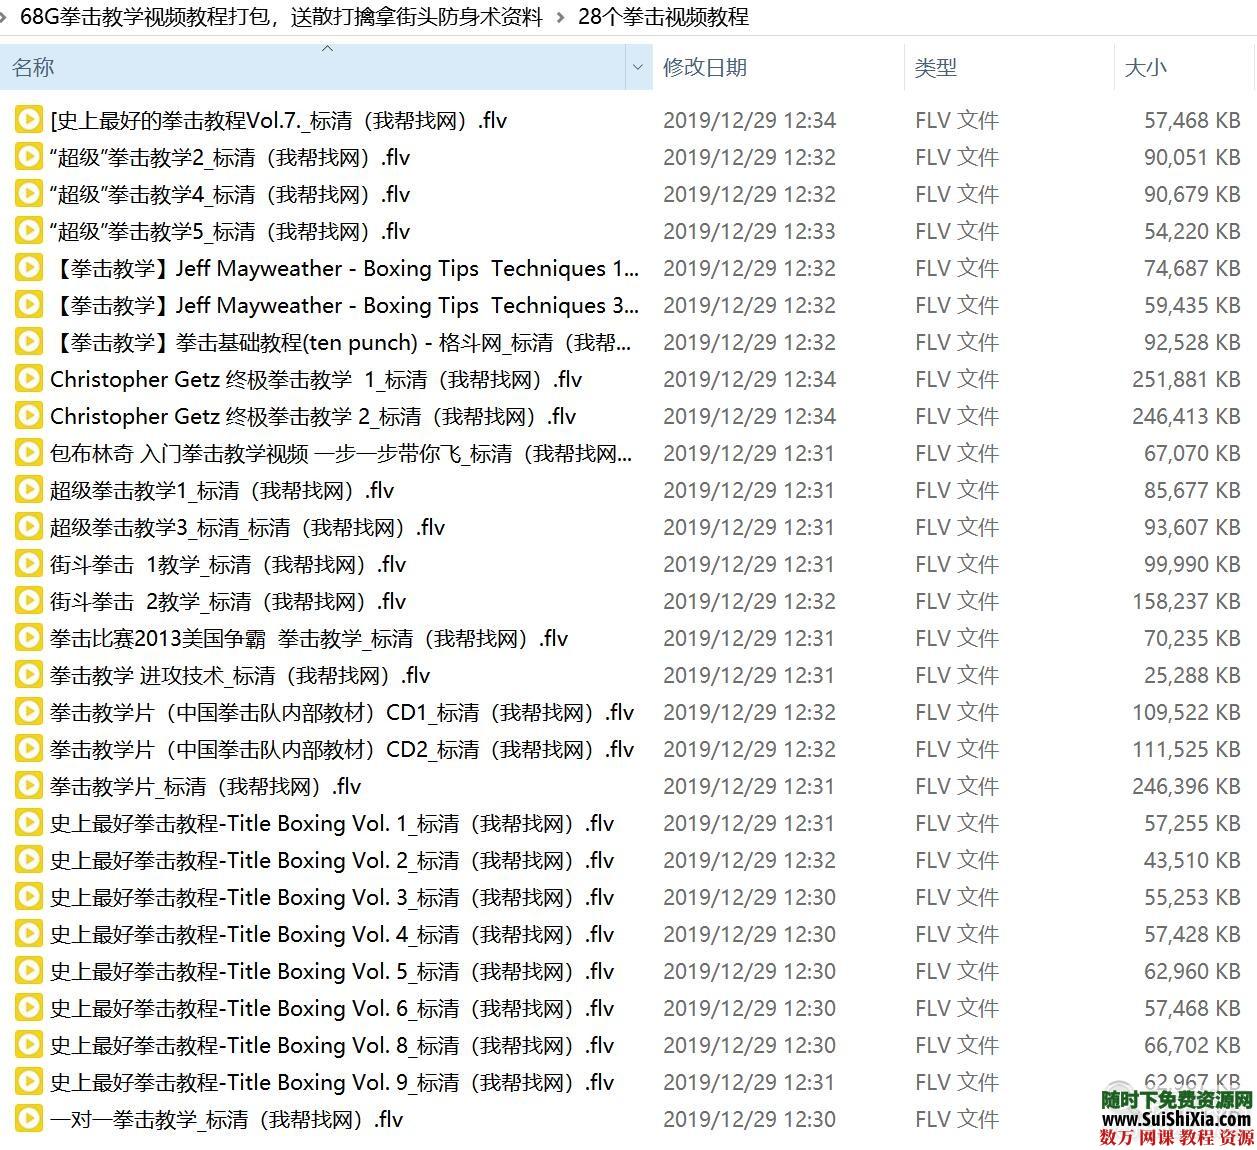Select the icon of Title Boxing Vol. 5
Viewport: 1257px width, 1150px height.
(x=29, y=972)
